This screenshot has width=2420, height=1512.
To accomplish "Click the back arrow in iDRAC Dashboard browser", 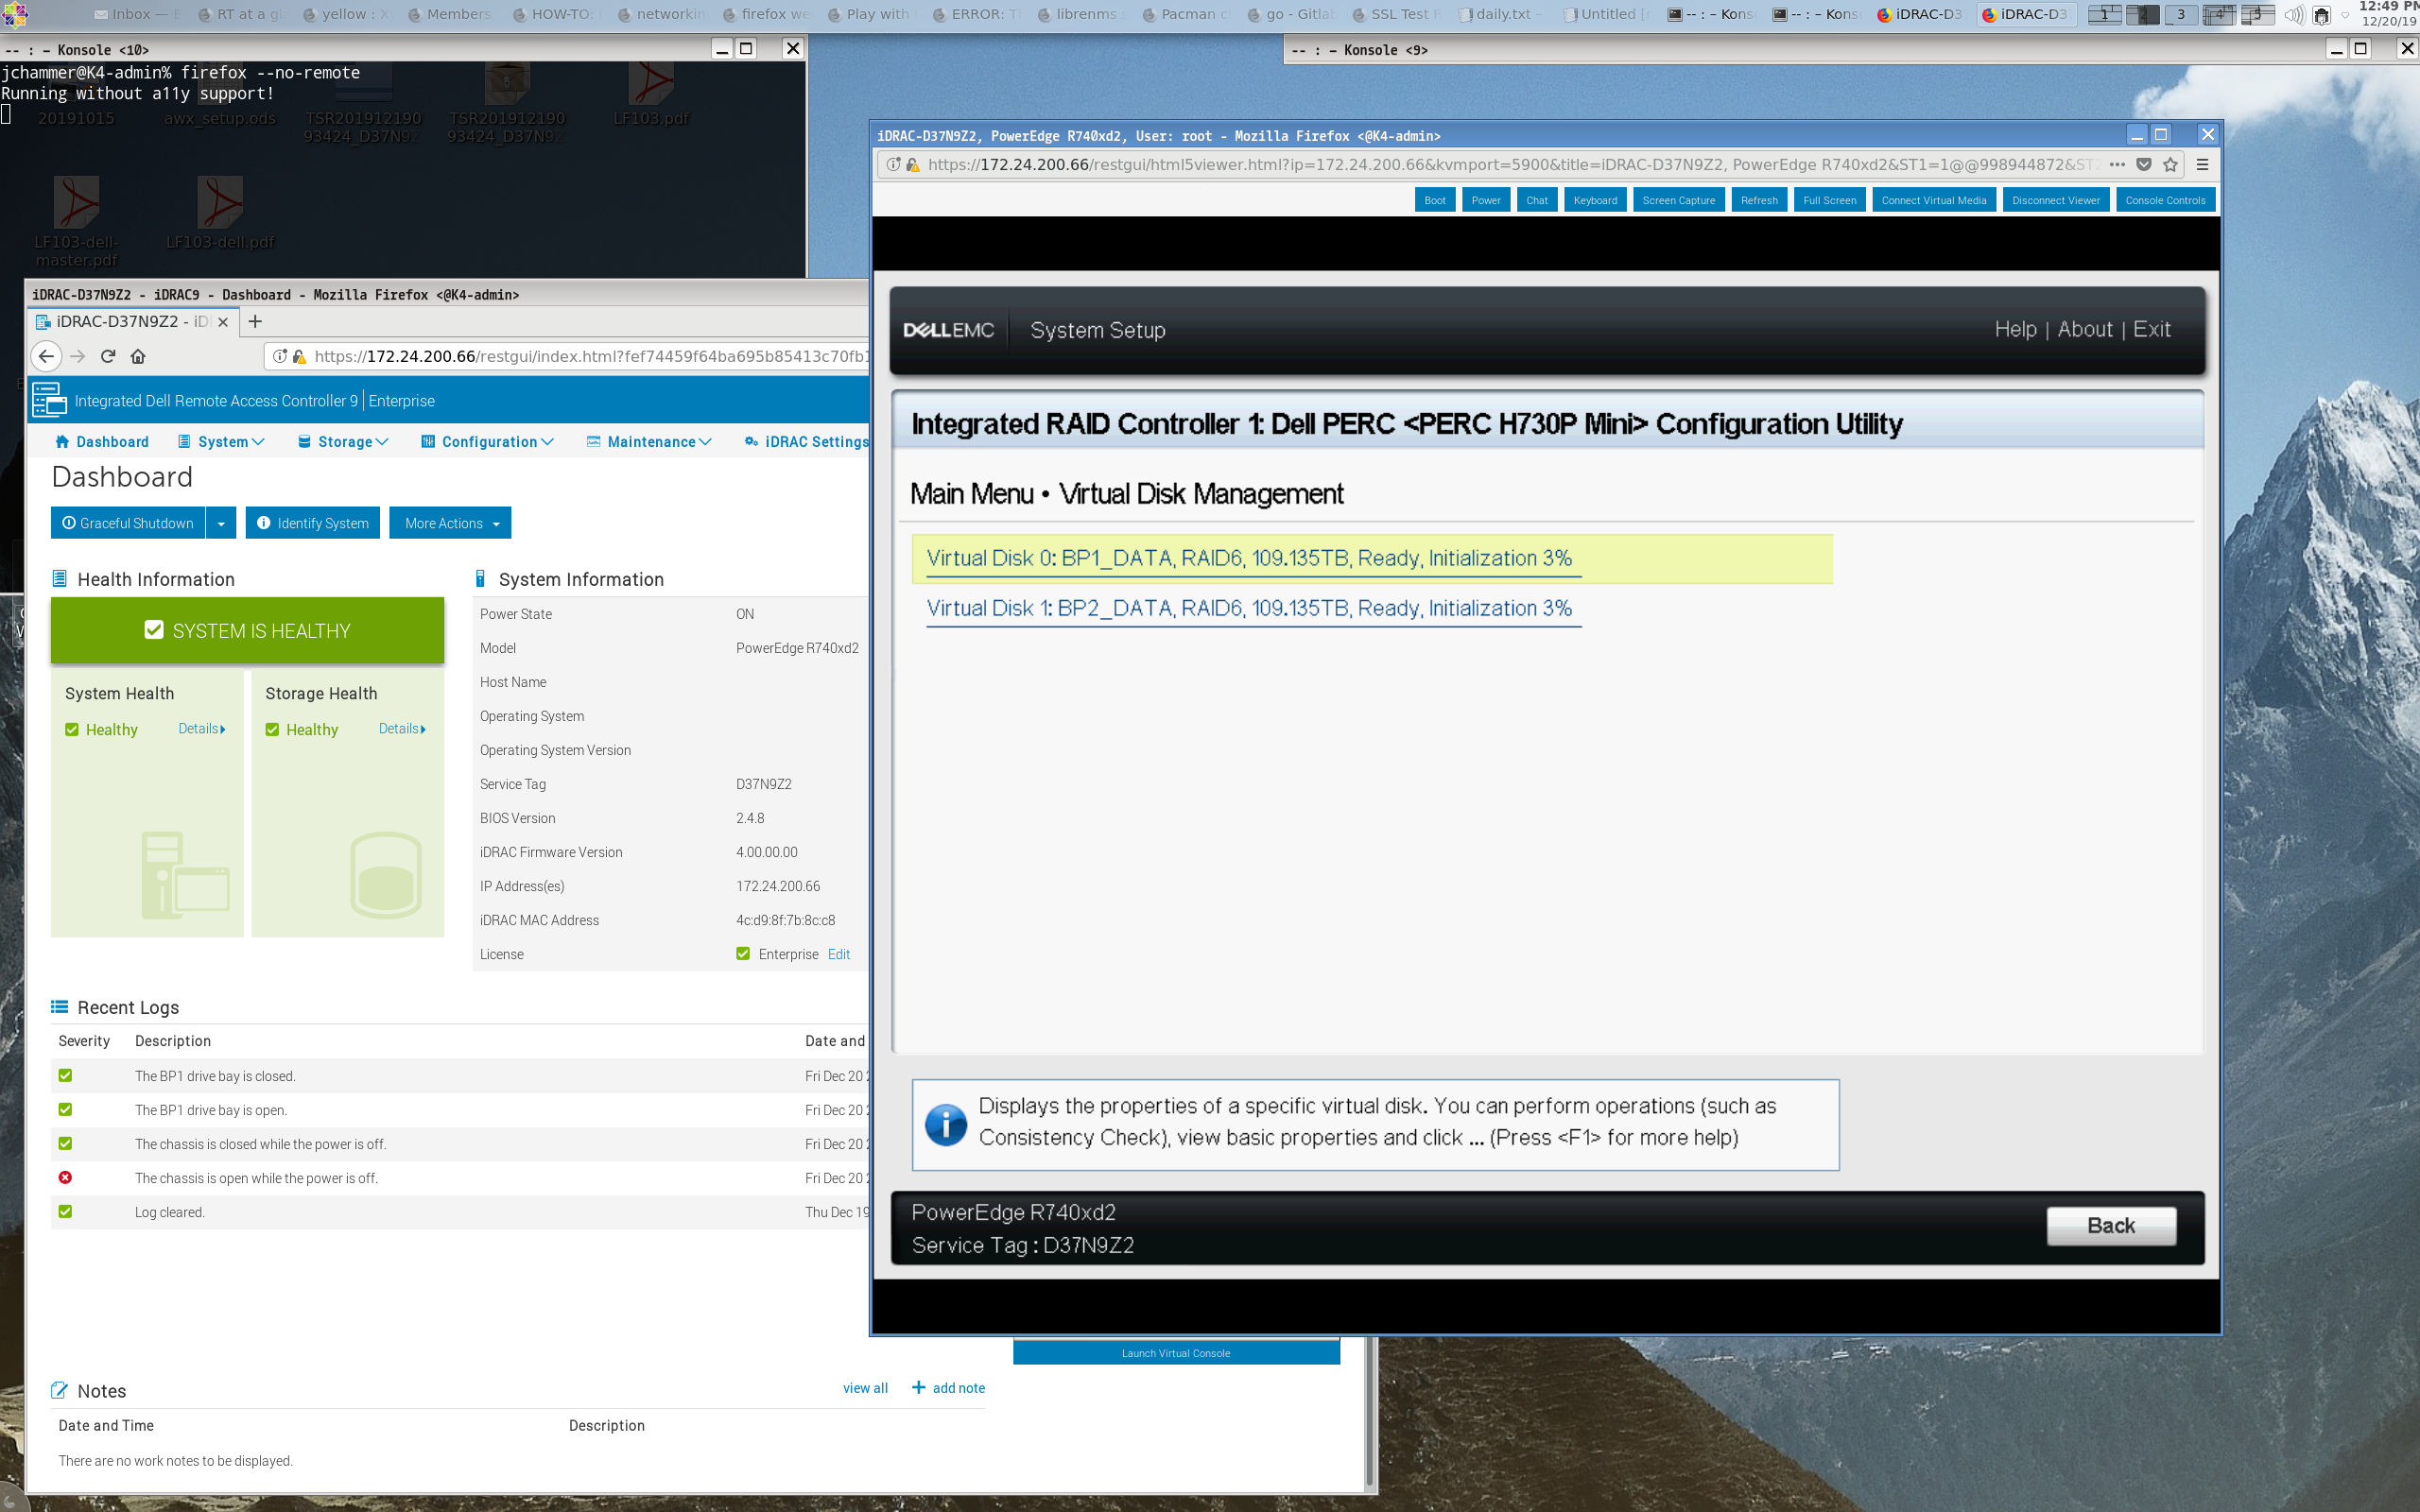I will click(x=46, y=356).
